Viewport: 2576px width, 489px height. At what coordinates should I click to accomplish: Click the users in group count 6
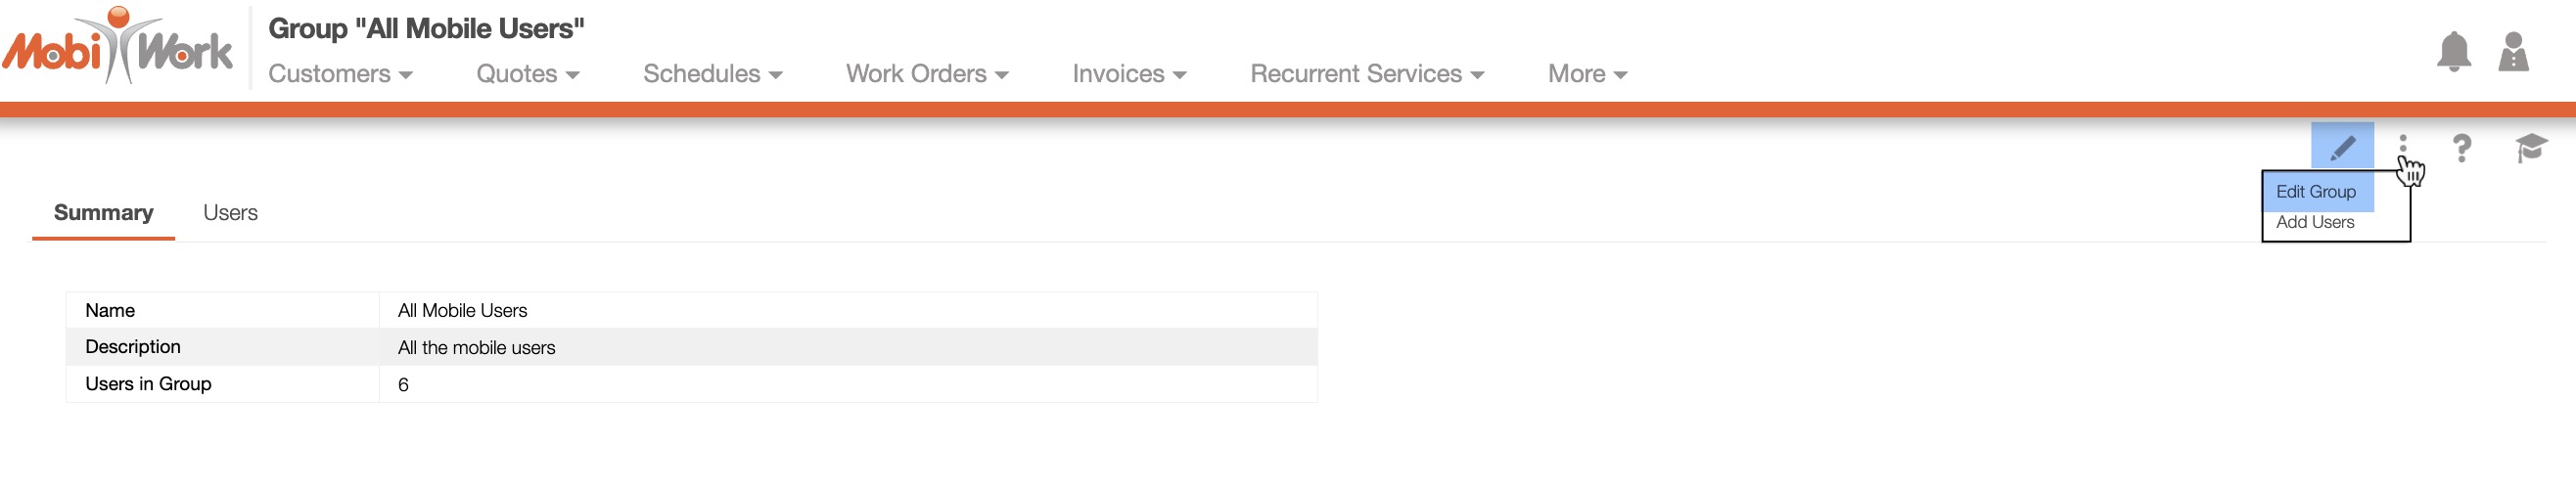point(403,385)
